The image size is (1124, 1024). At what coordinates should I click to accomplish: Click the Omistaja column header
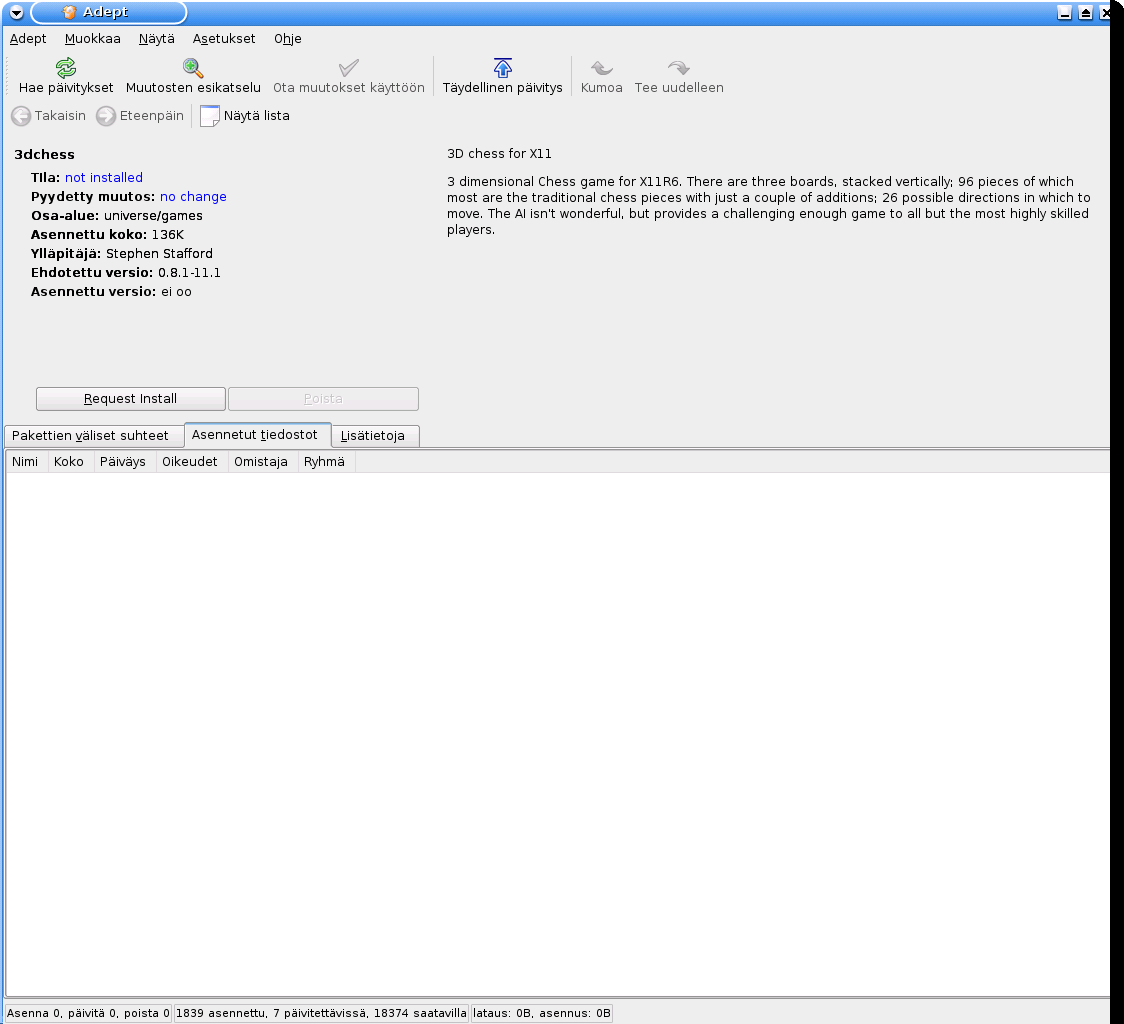pos(261,462)
